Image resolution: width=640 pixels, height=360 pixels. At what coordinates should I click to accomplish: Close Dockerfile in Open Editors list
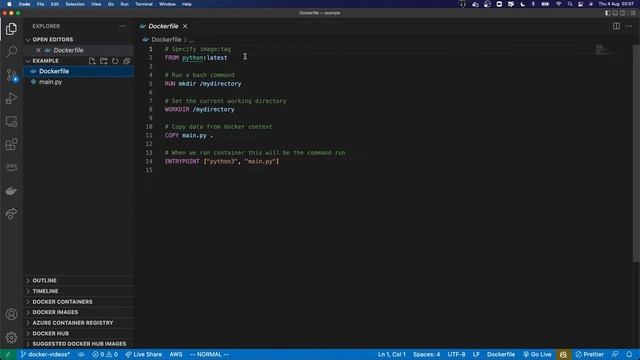(38, 50)
